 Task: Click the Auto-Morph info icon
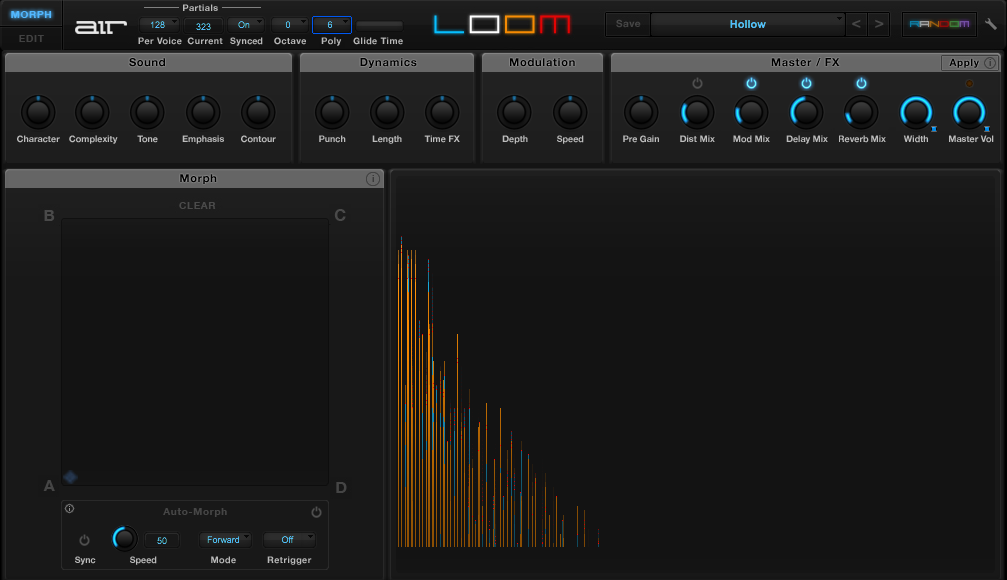tap(69, 509)
